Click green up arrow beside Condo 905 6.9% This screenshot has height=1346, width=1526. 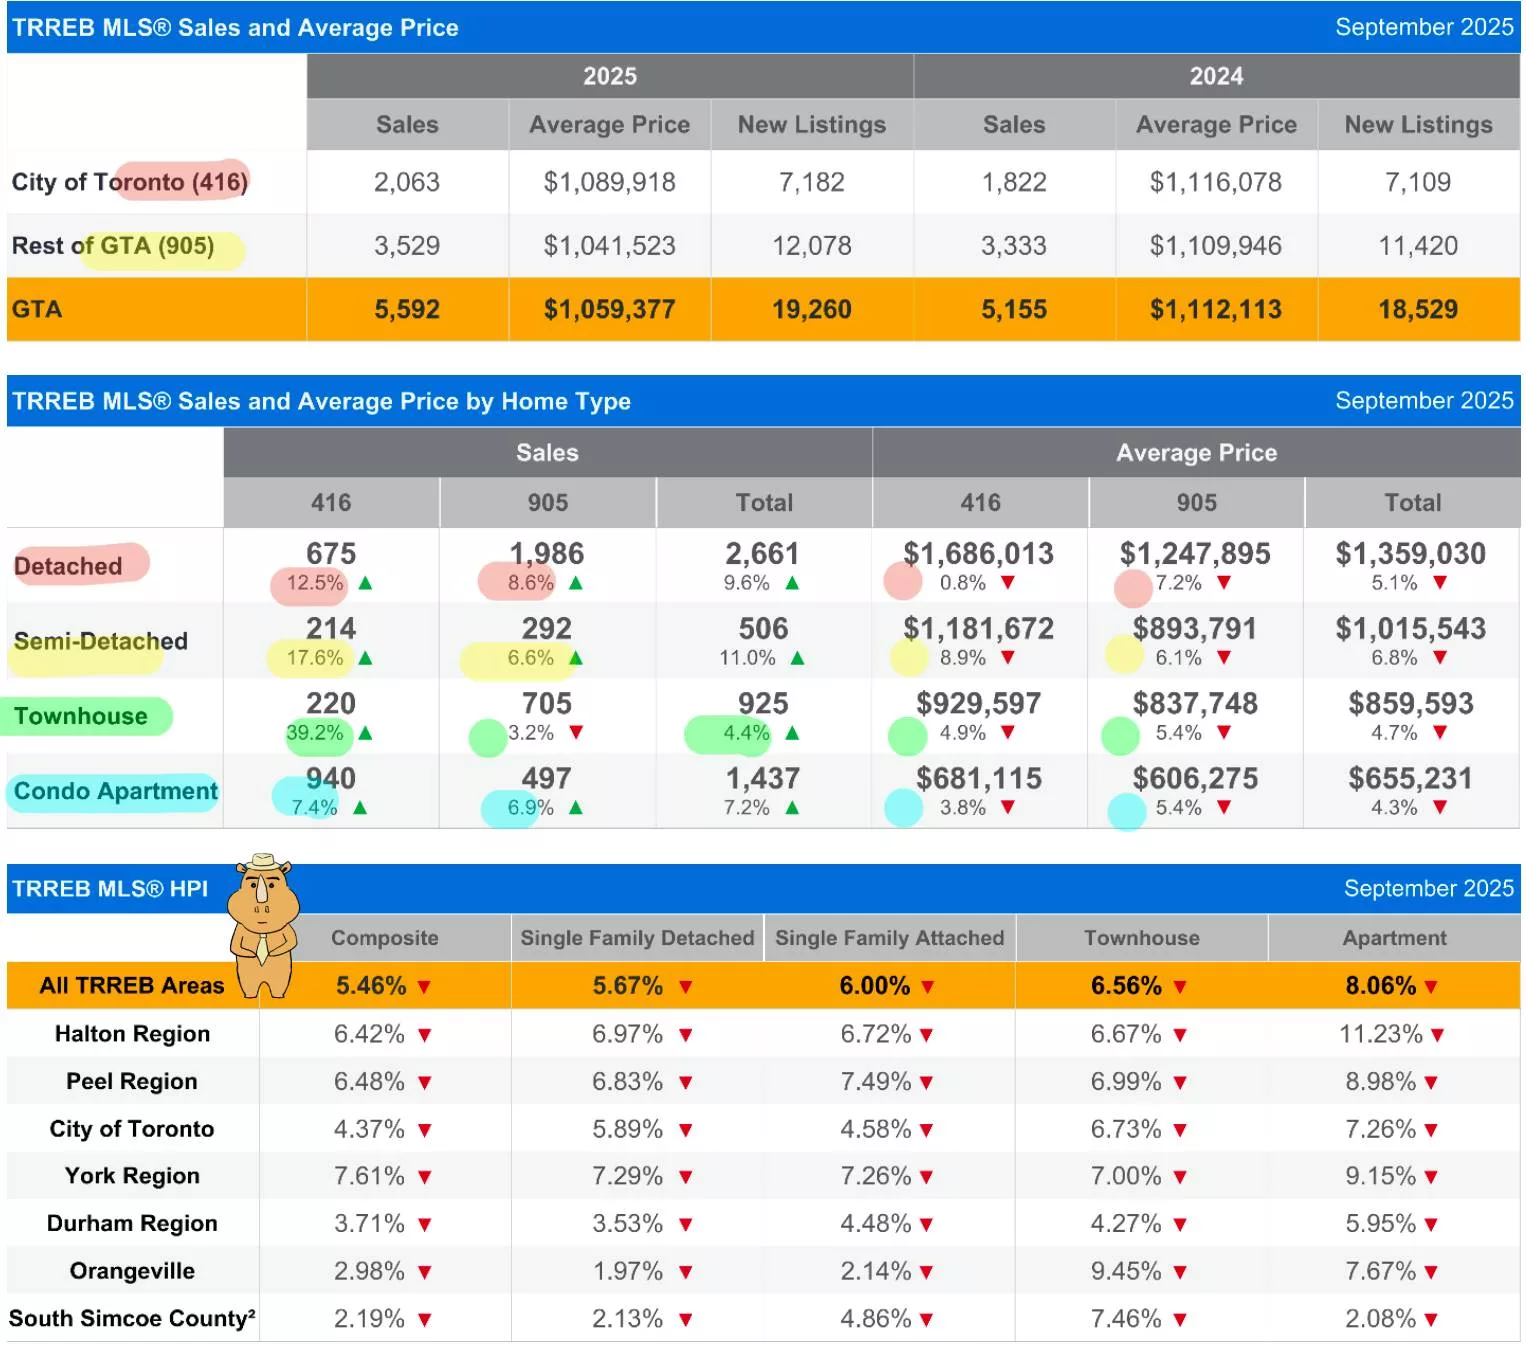click(x=576, y=808)
